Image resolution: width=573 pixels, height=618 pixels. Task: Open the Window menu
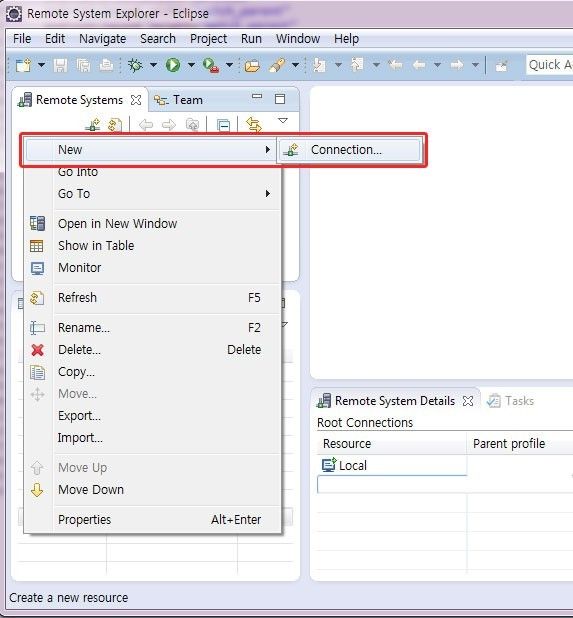298,39
